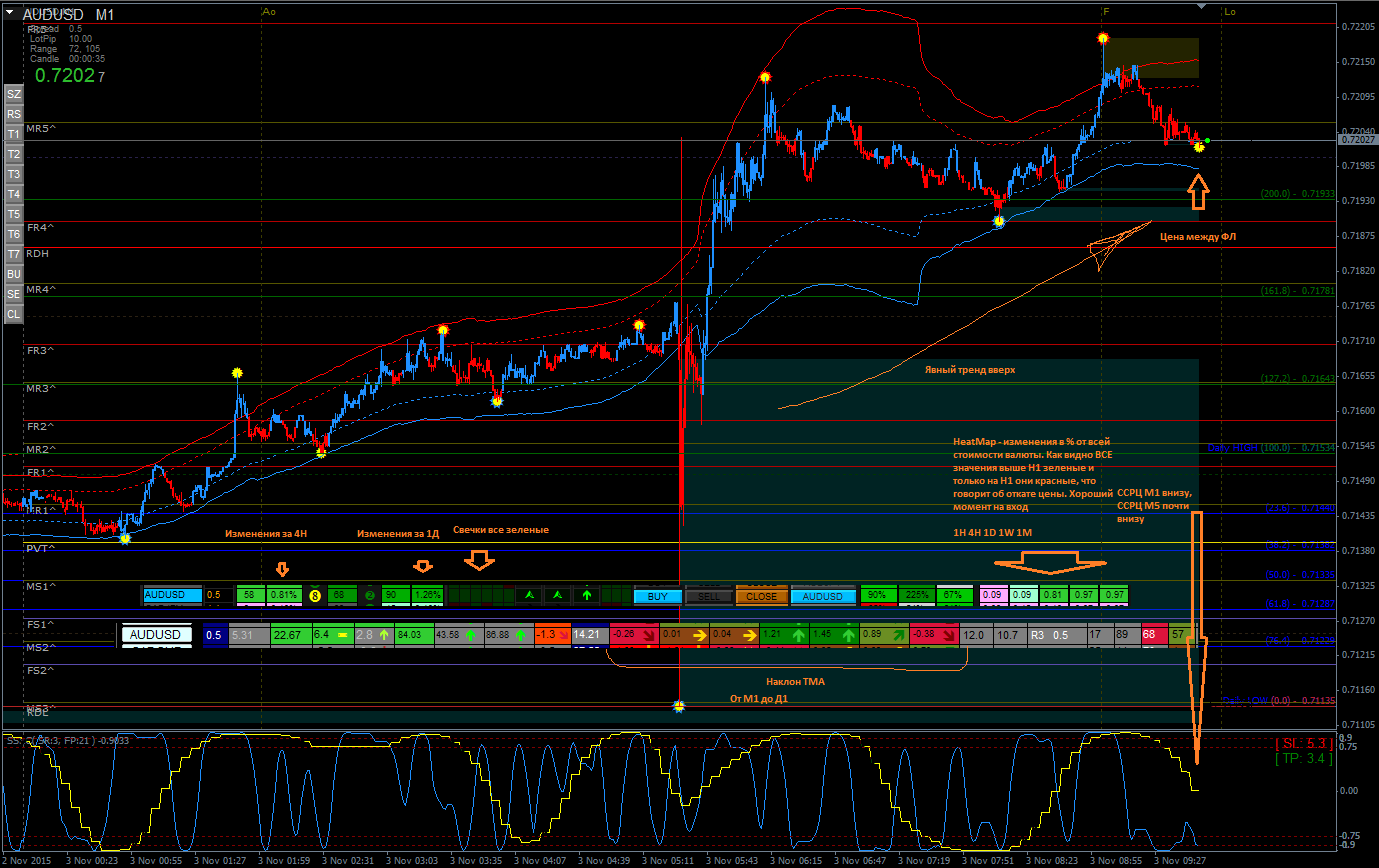1379x868 pixels.
Task: Click the blue BUY button
Action: point(658,596)
